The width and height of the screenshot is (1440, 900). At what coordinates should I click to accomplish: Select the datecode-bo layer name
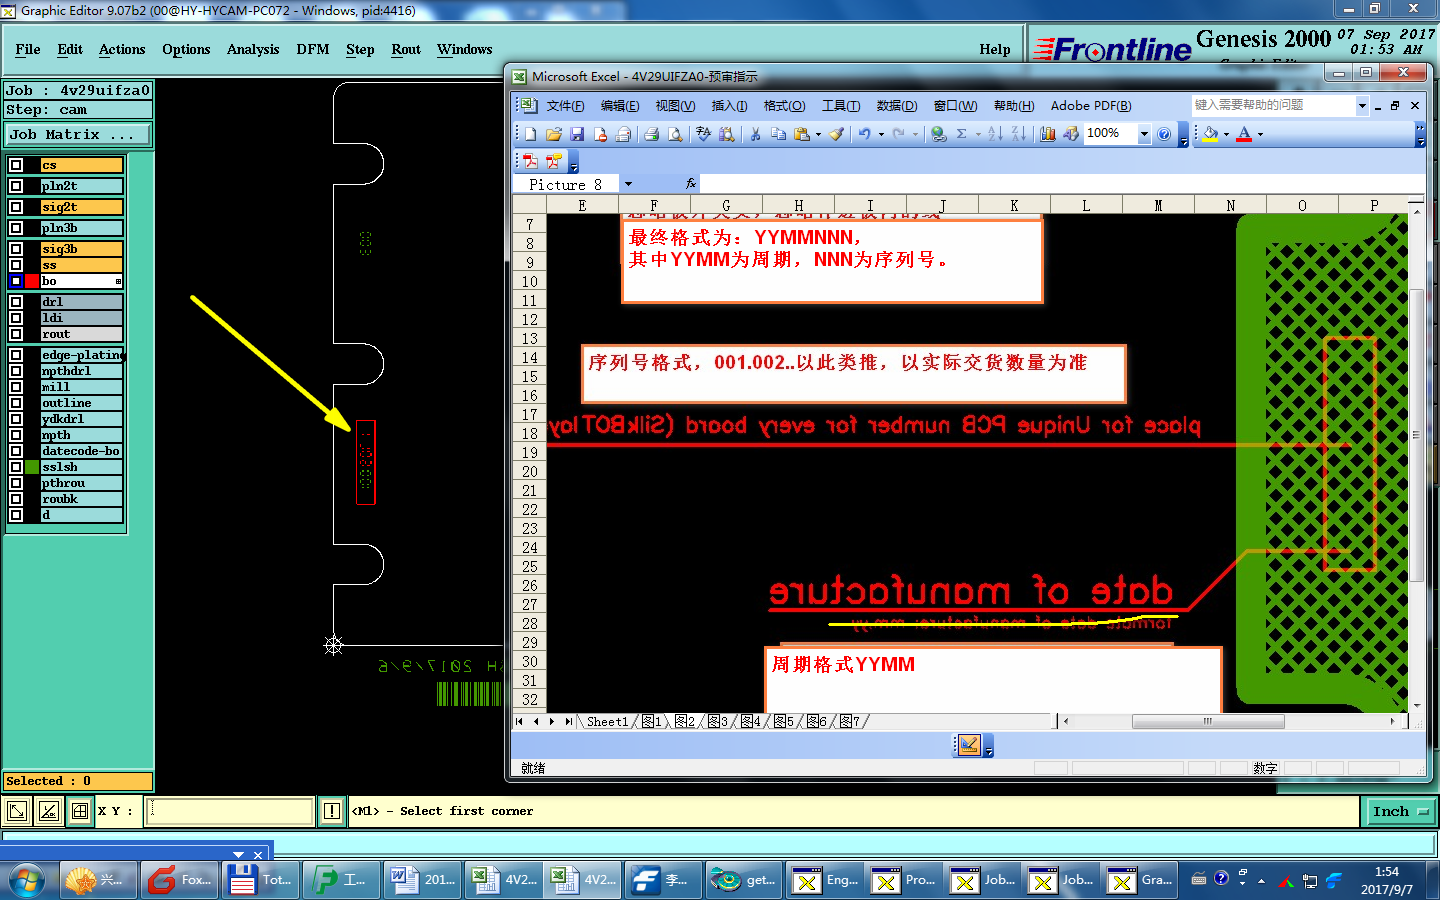click(x=81, y=451)
